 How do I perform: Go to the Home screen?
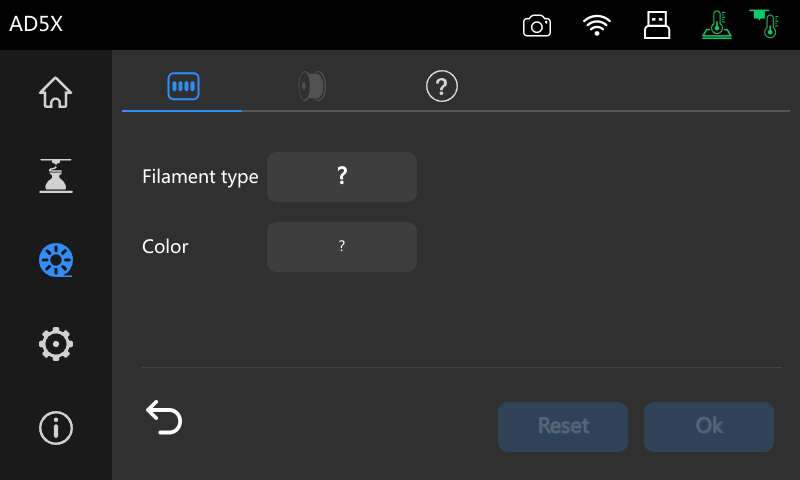[56, 92]
